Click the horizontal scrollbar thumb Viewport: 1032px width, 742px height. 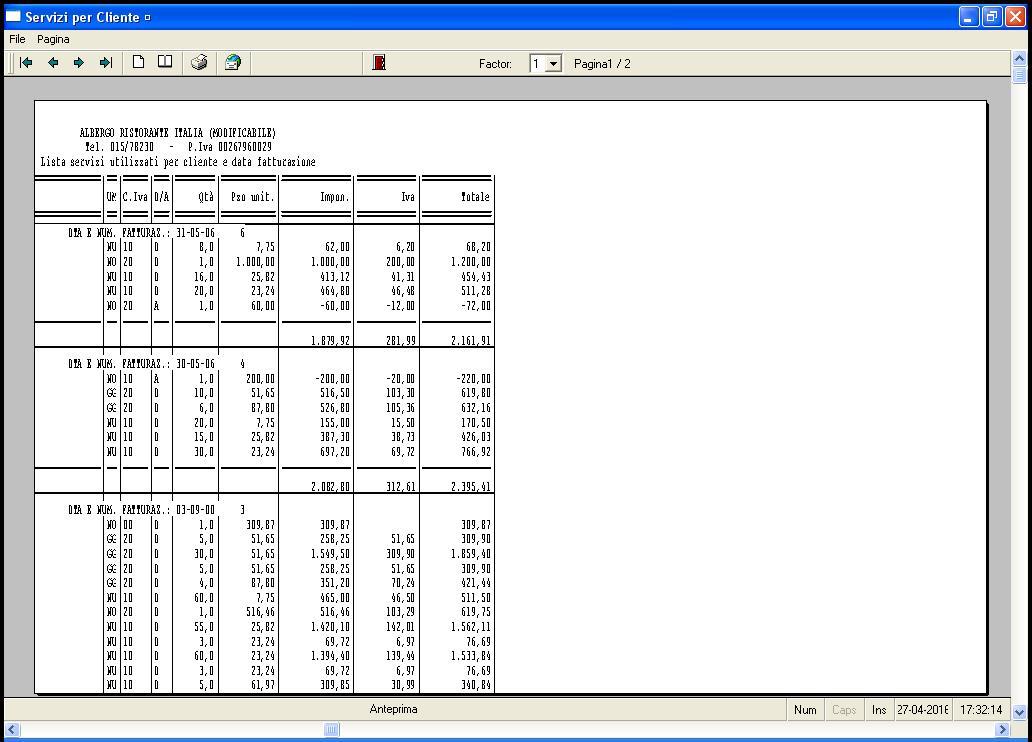click(x=332, y=729)
